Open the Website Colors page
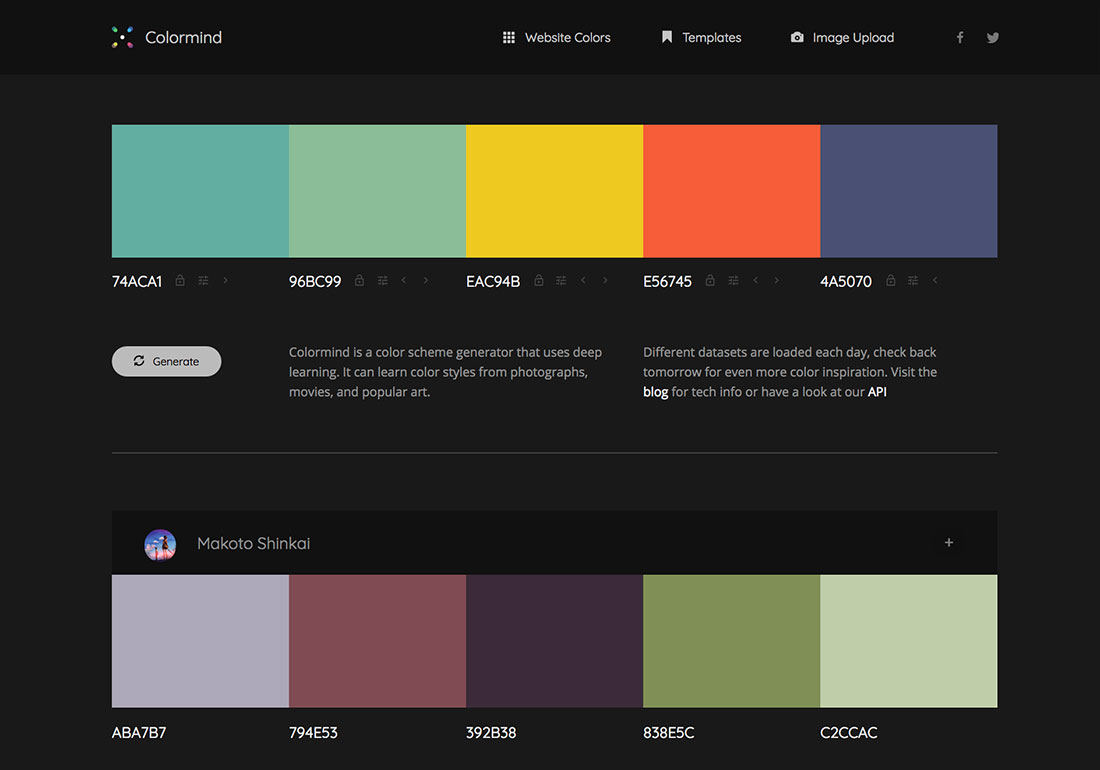The width and height of the screenshot is (1100, 770). (556, 38)
